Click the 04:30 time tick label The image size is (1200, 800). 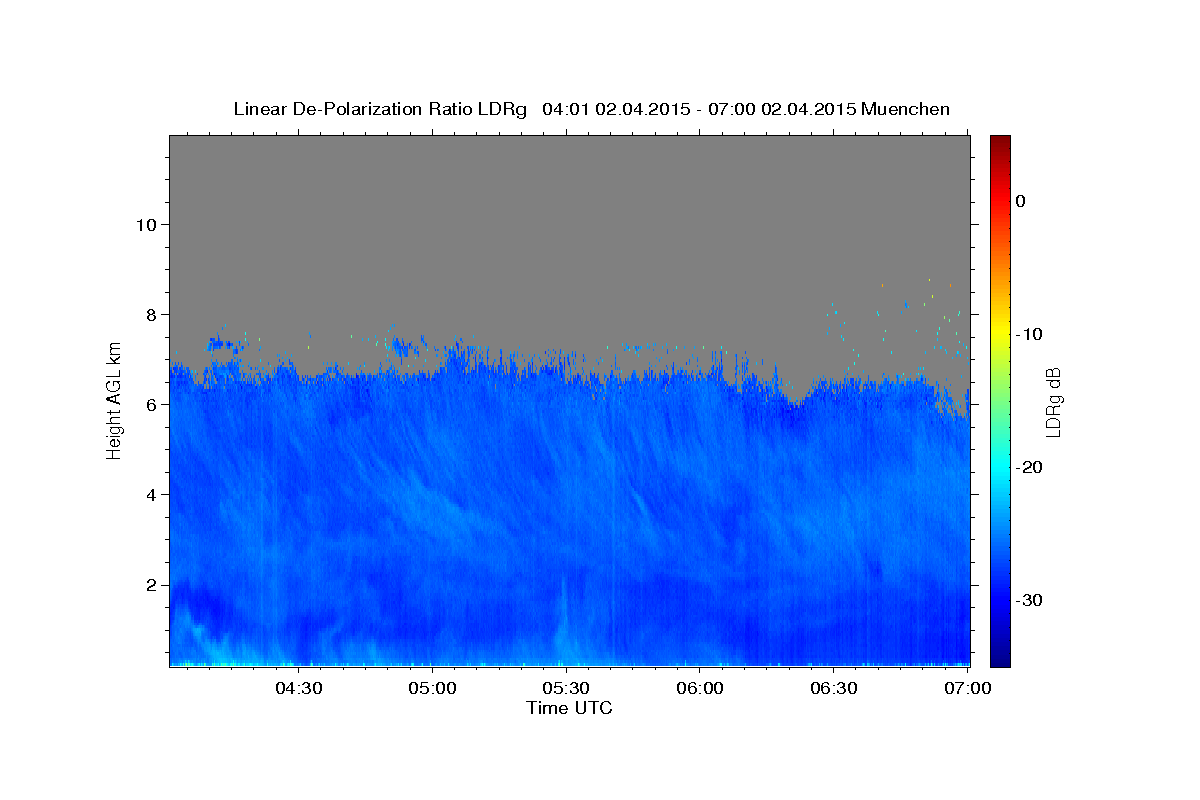(298, 688)
